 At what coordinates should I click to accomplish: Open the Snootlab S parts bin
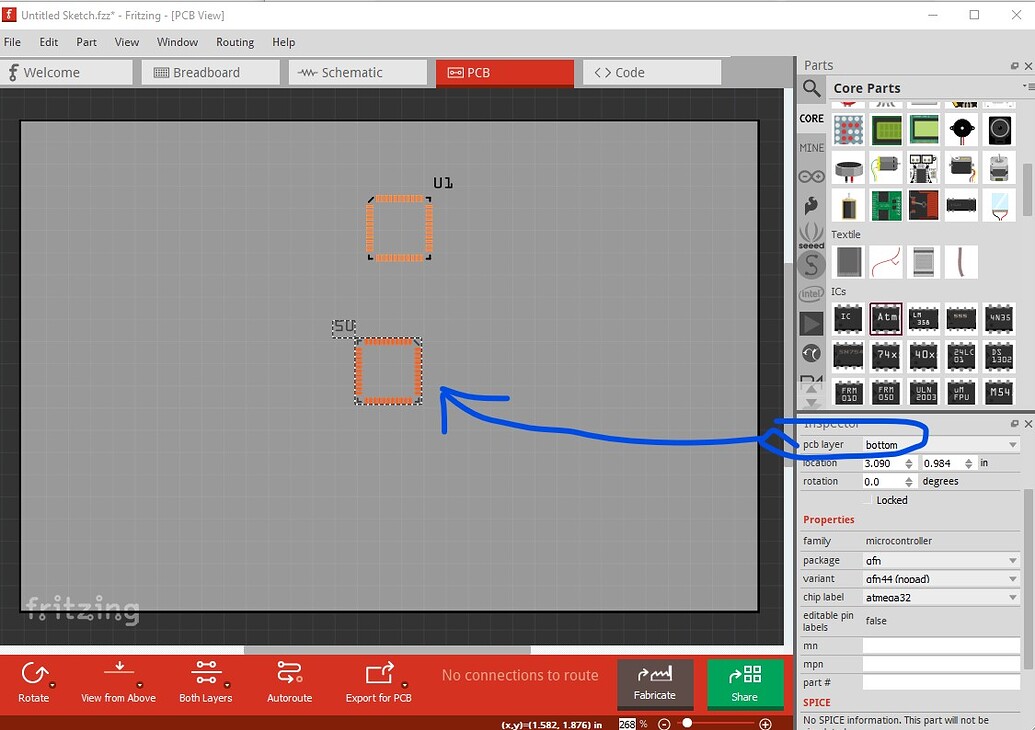tap(811, 265)
